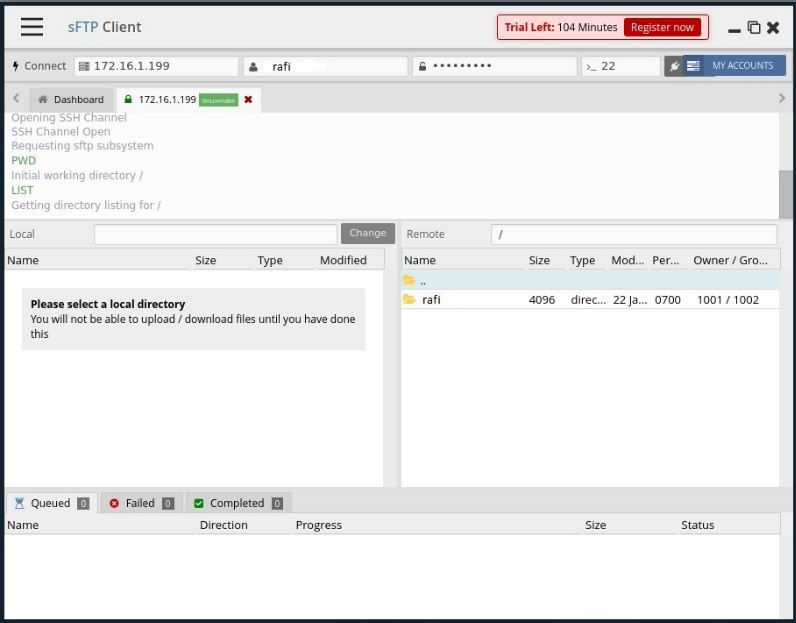Minimize the sFTP Client window
Screen dimensions: 796x623
(734, 30)
